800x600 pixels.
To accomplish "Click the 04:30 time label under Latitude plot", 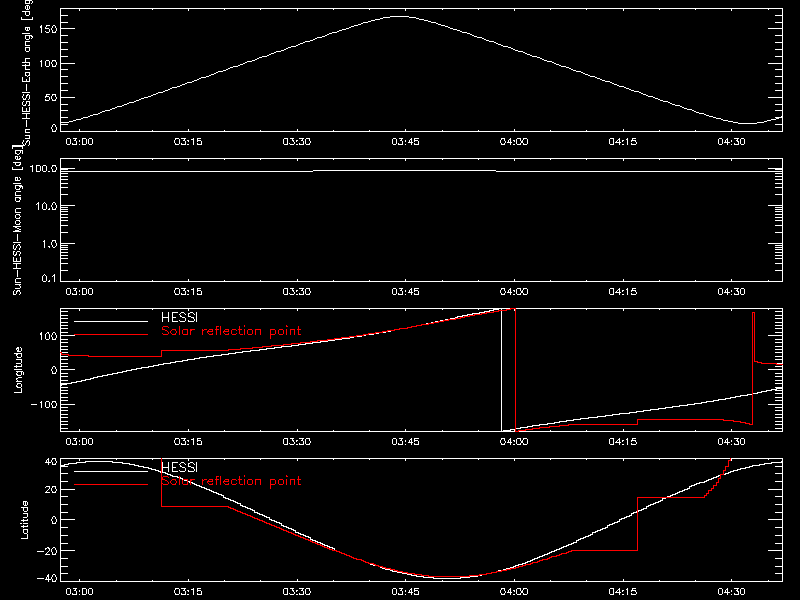I will tap(732, 592).
